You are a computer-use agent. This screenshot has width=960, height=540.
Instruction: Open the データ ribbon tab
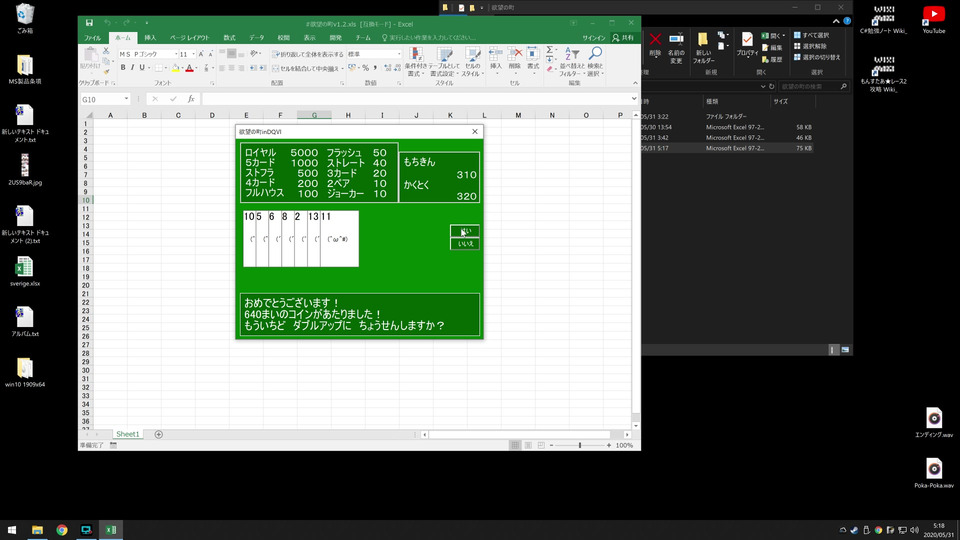tap(257, 37)
